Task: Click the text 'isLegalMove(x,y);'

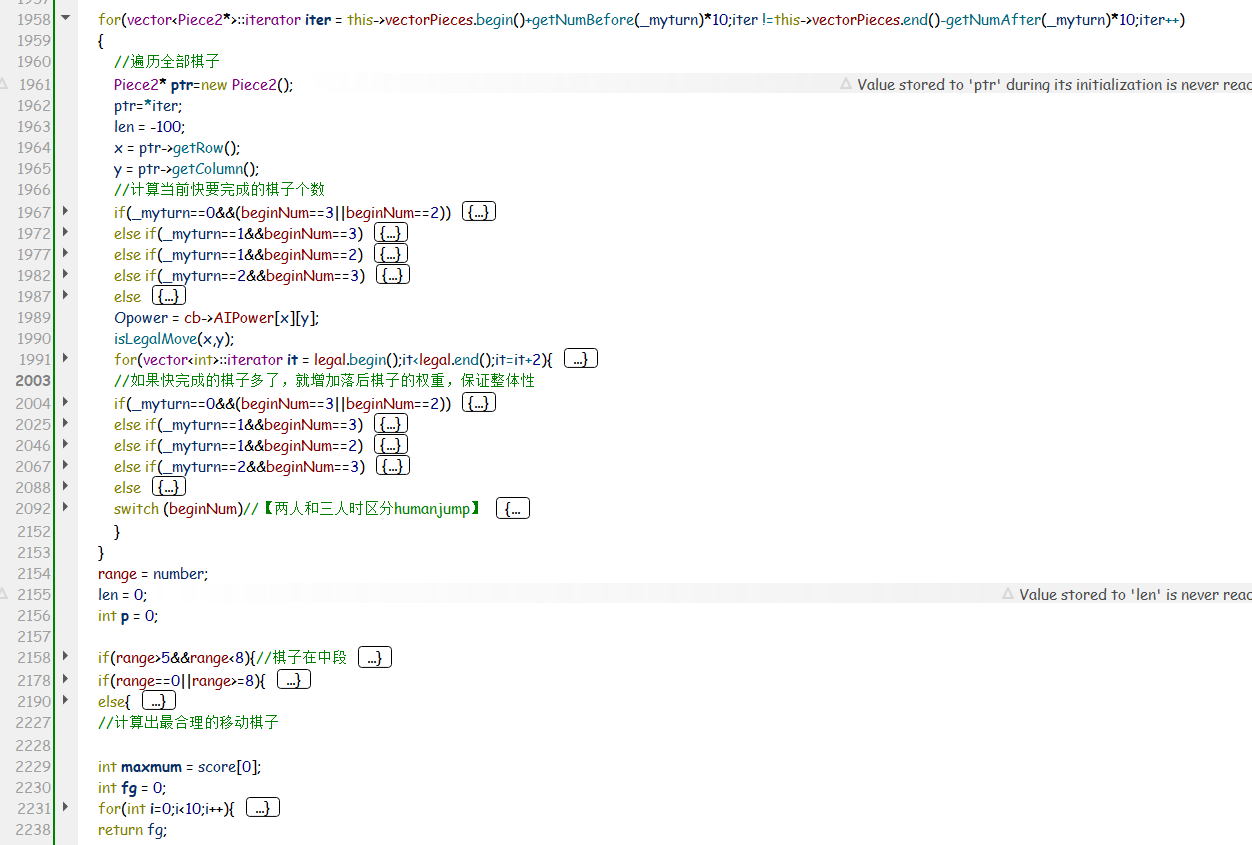Action: pyautogui.click(x=174, y=339)
